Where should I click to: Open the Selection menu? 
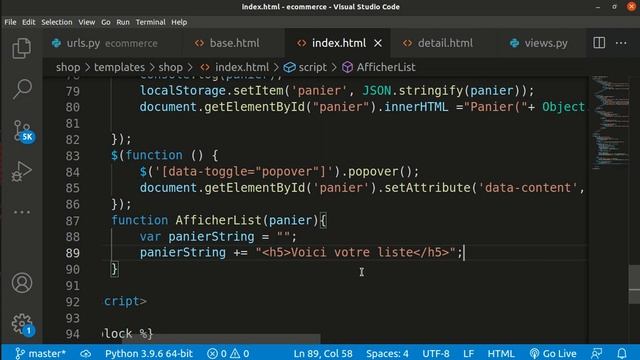[57, 22]
